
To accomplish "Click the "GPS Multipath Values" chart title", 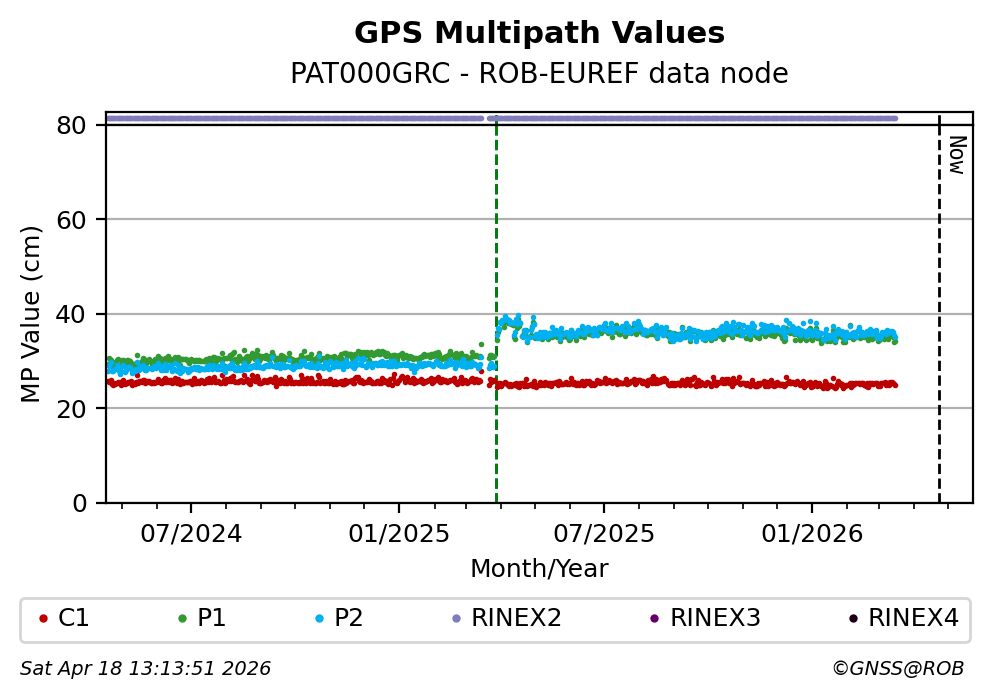I will [x=539, y=34].
